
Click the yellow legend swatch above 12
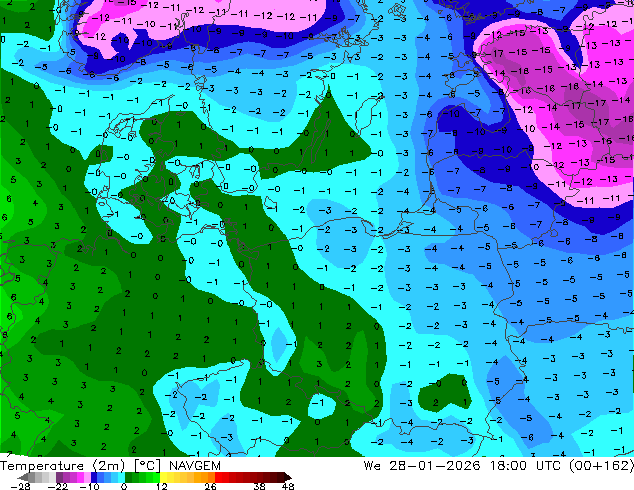pyautogui.click(x=163, y=477)
